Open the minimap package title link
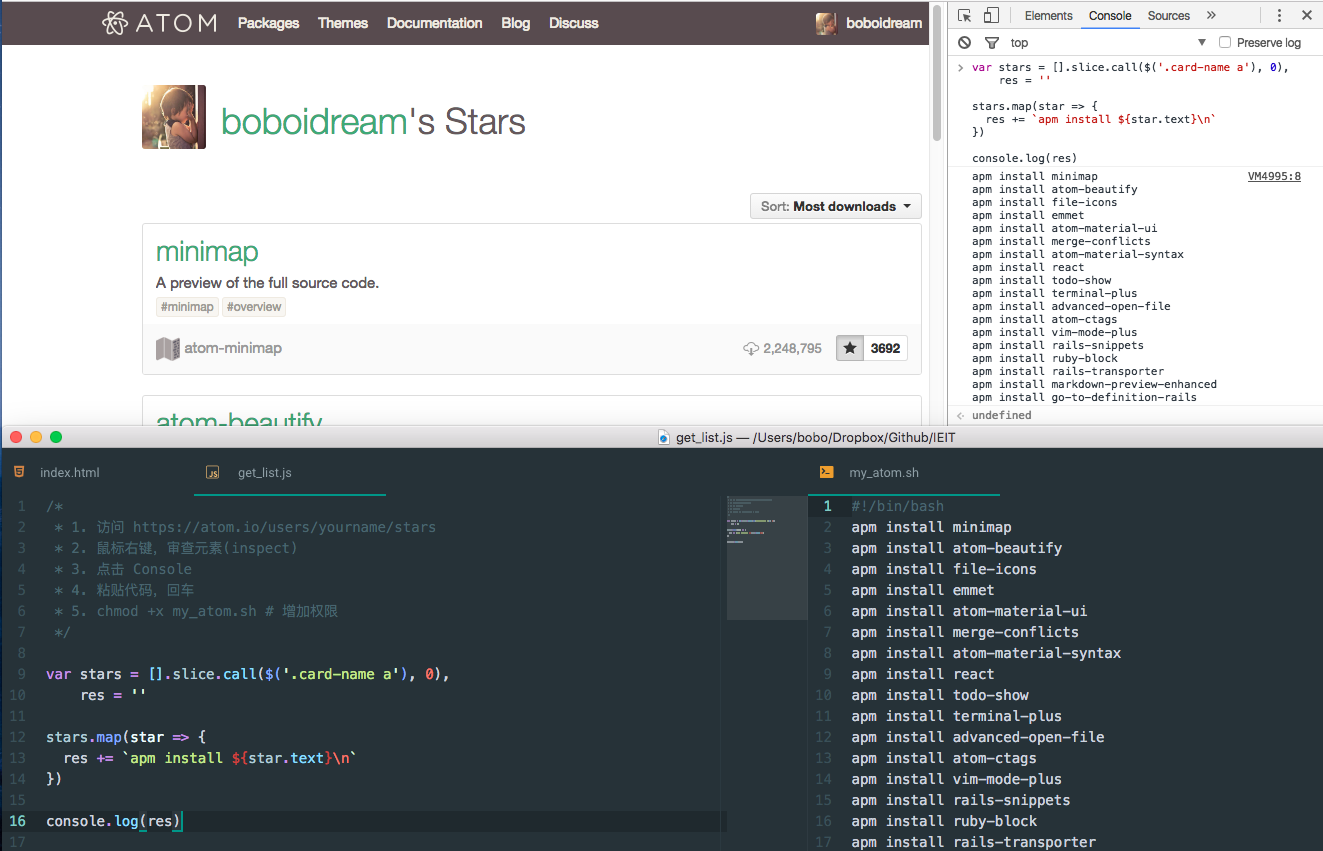 pyautogui.click(x=207, y=252)
